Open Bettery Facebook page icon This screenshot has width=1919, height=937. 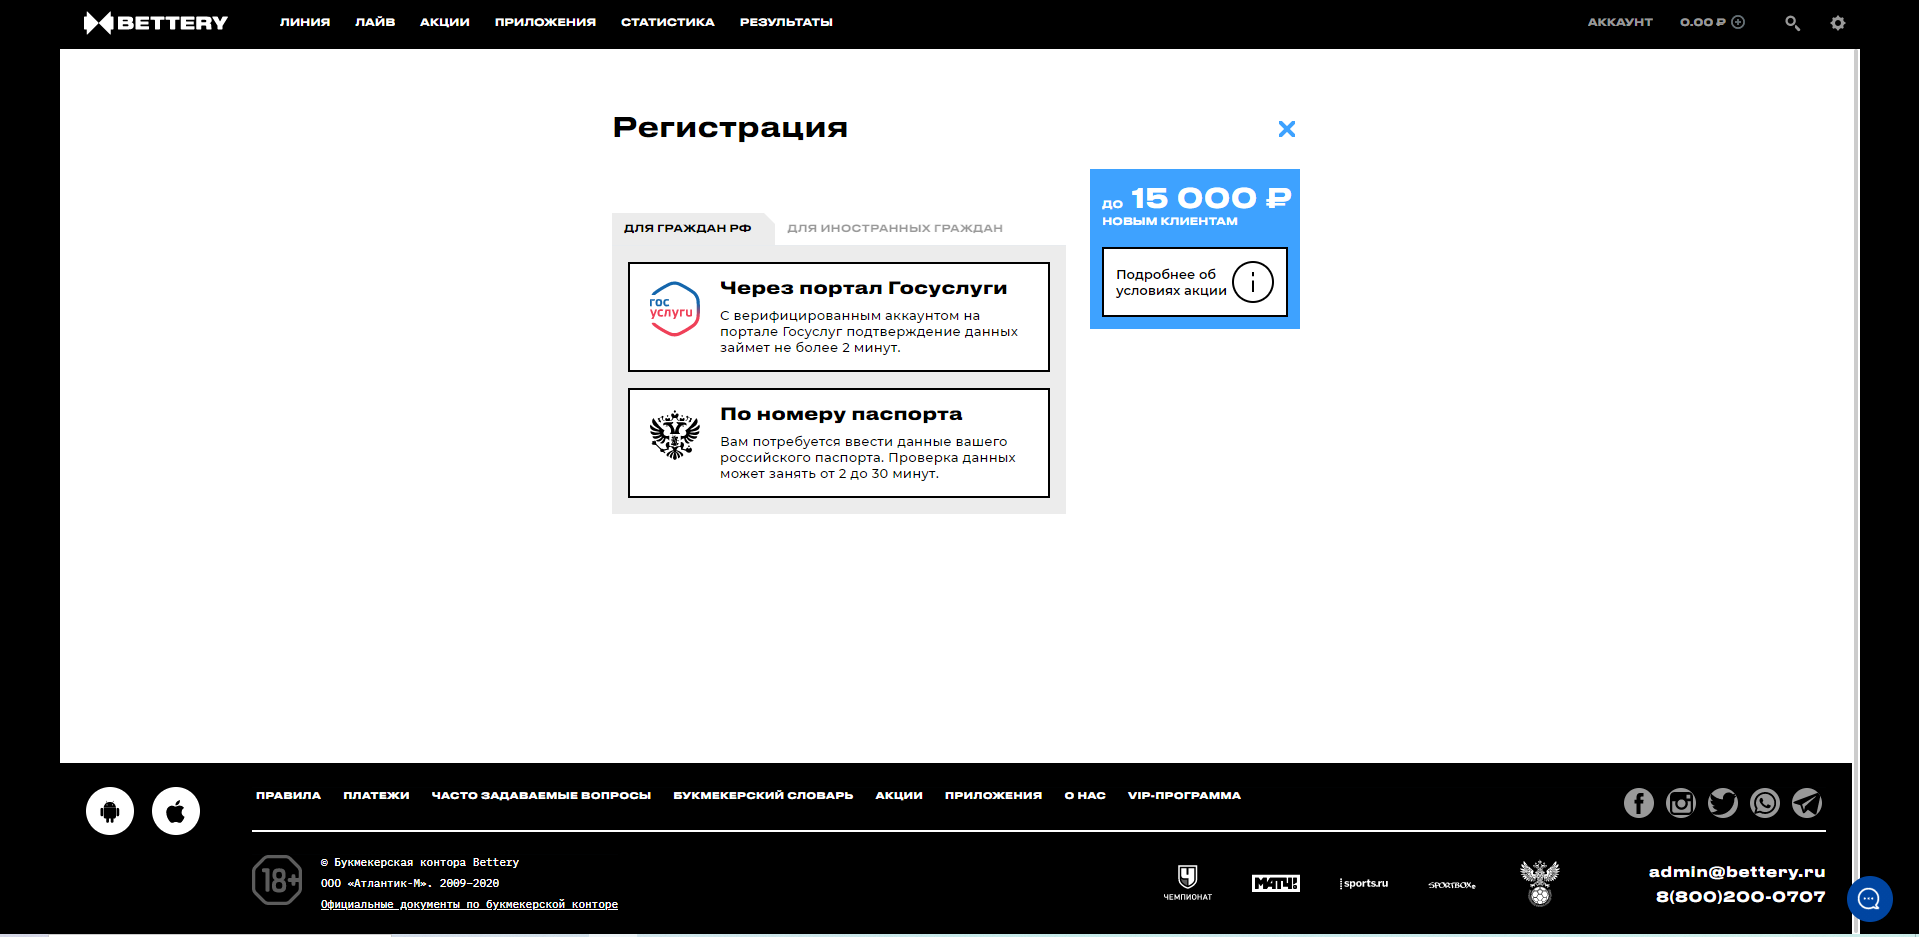1639,803
